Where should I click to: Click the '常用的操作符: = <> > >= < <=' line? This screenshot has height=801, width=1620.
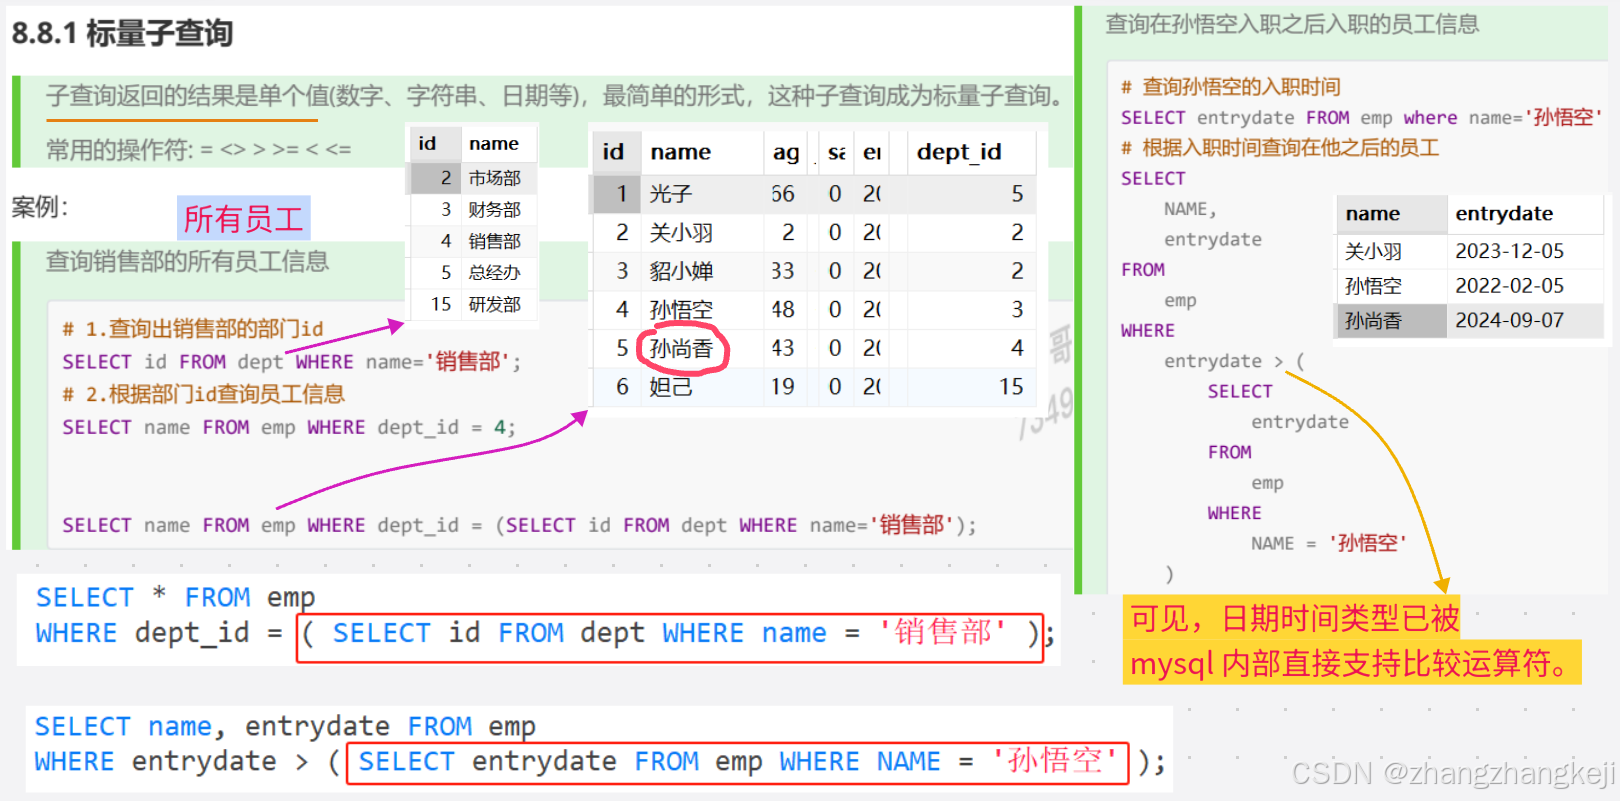tap(198, 150)
